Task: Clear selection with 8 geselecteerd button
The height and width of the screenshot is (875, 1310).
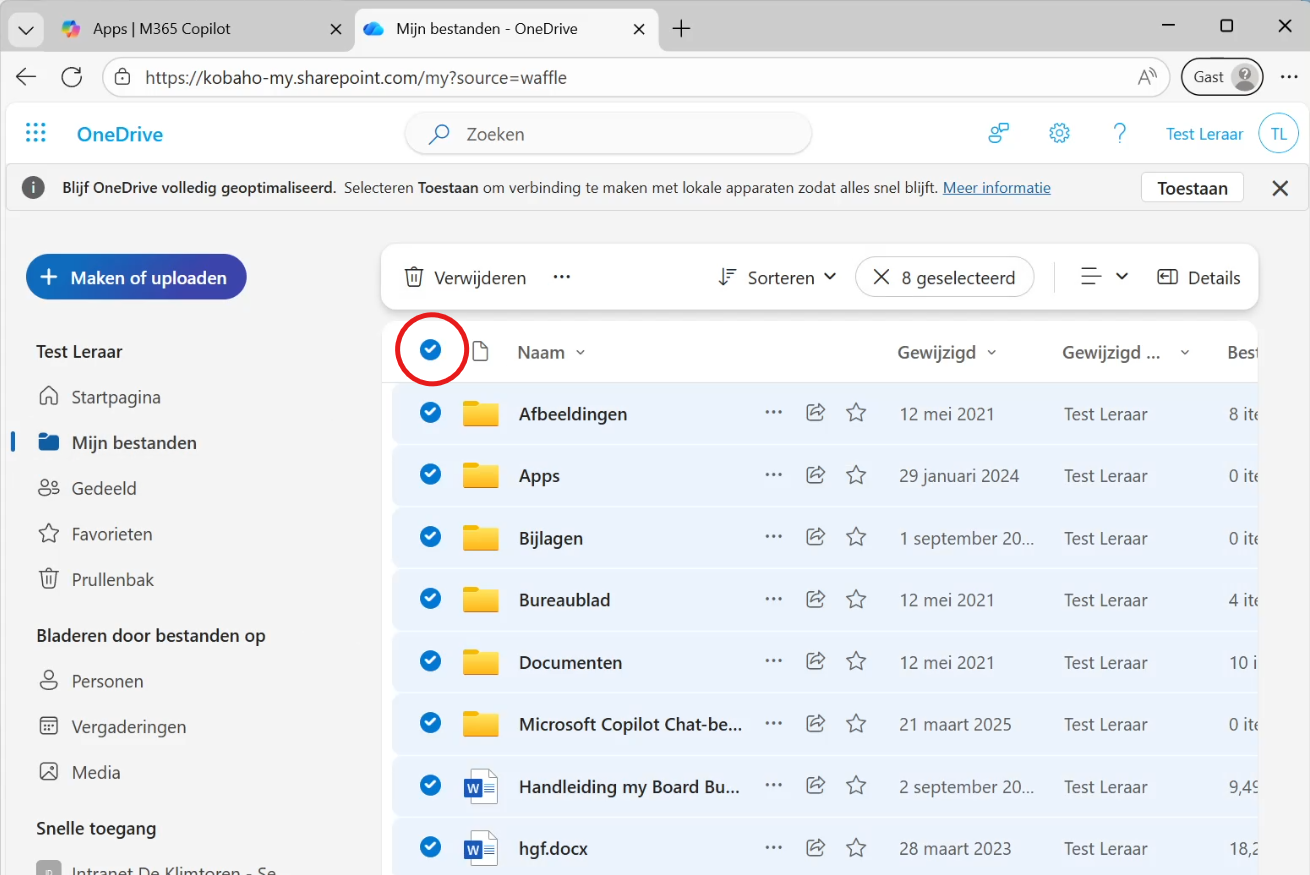Action: point(944,278)
